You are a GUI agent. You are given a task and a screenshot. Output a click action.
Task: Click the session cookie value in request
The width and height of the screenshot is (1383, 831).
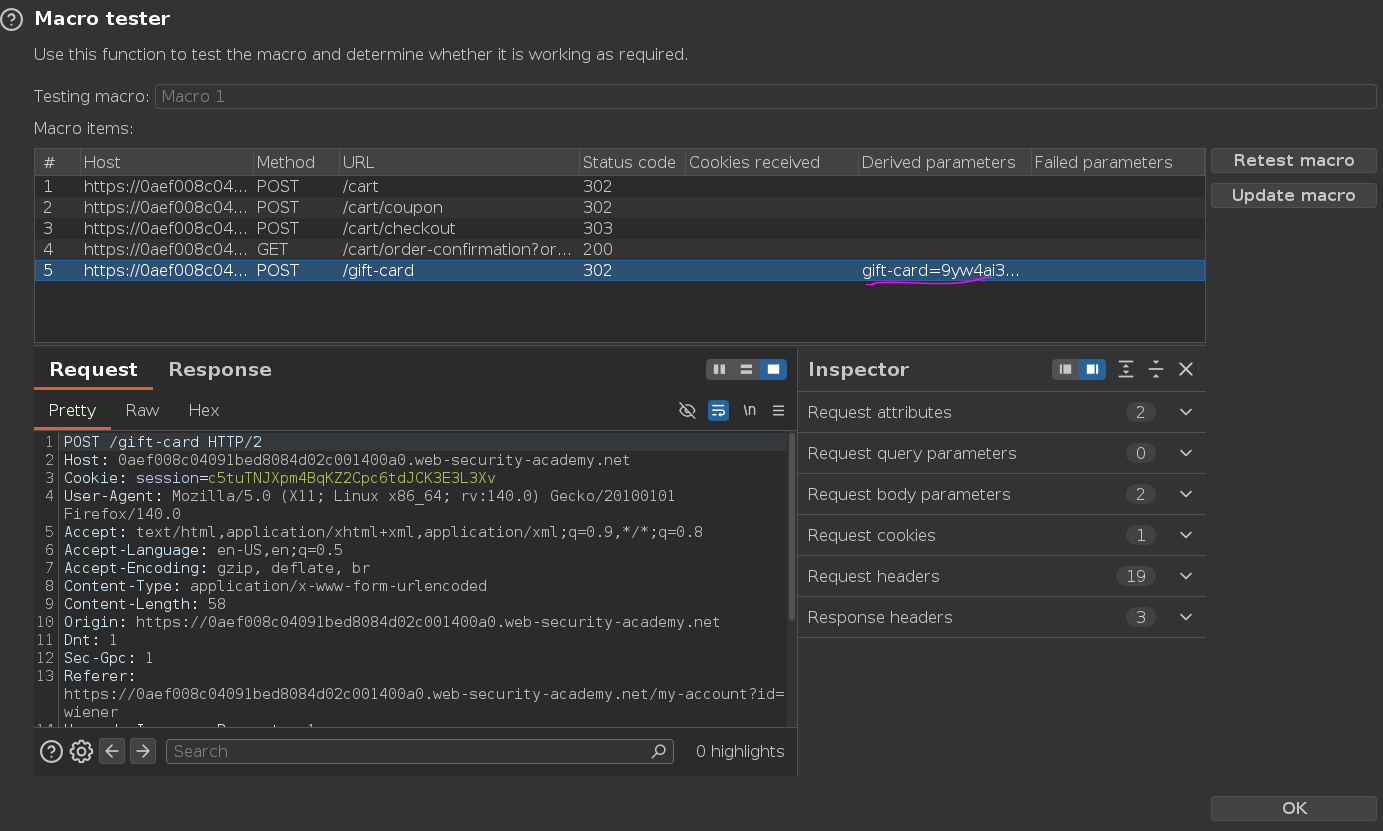click(x=351, y=478)
